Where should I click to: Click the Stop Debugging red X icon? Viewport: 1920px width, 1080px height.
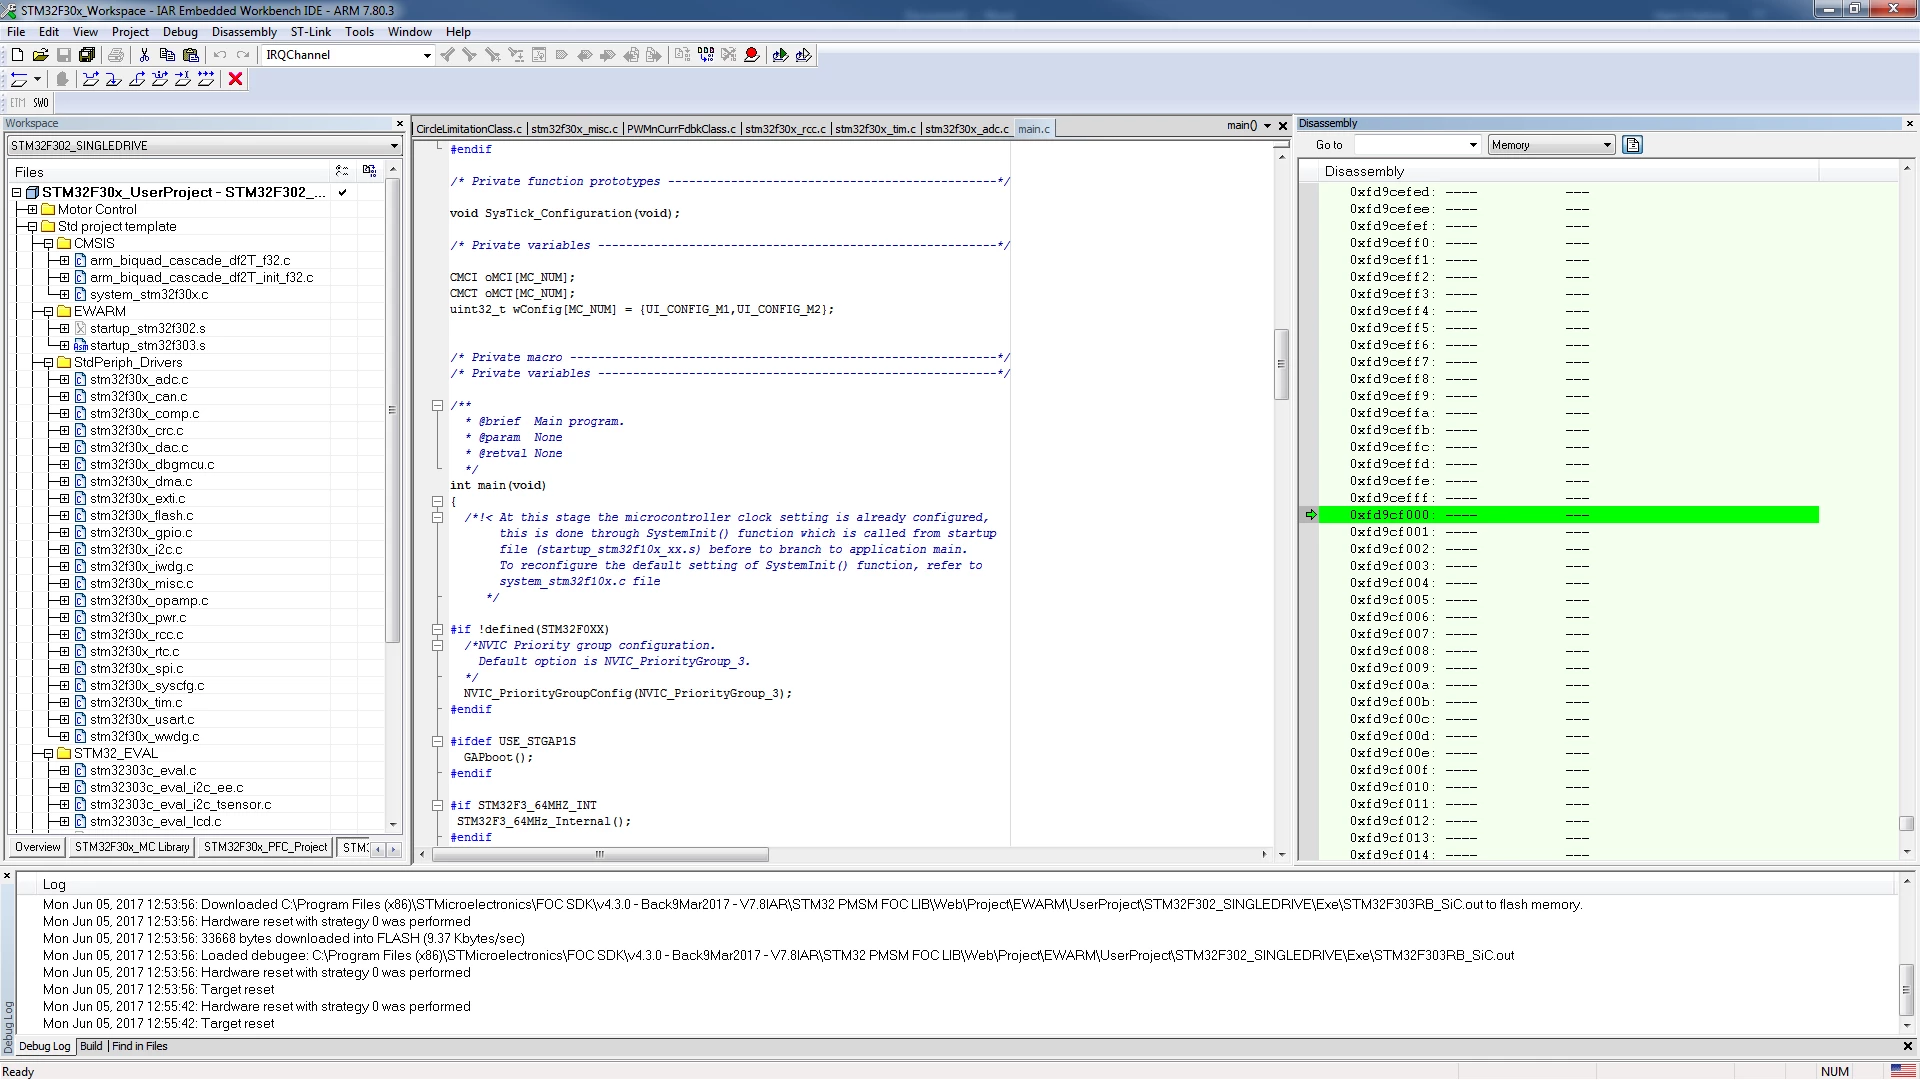[236, 79]
